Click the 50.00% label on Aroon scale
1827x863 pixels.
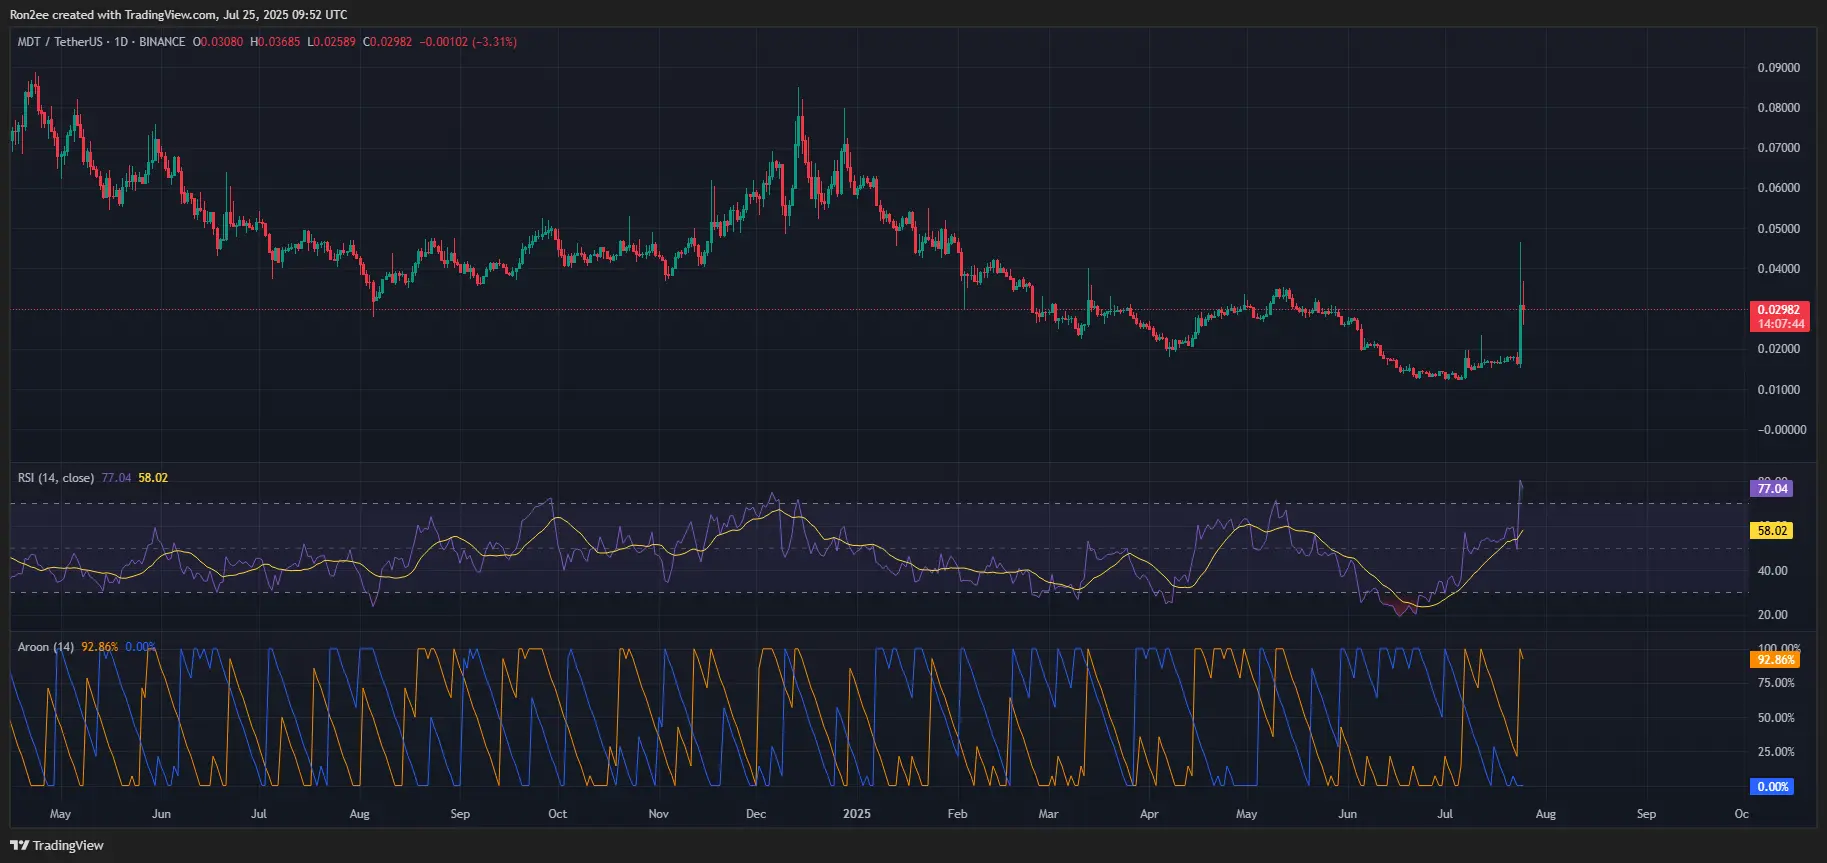point(1776,718)
